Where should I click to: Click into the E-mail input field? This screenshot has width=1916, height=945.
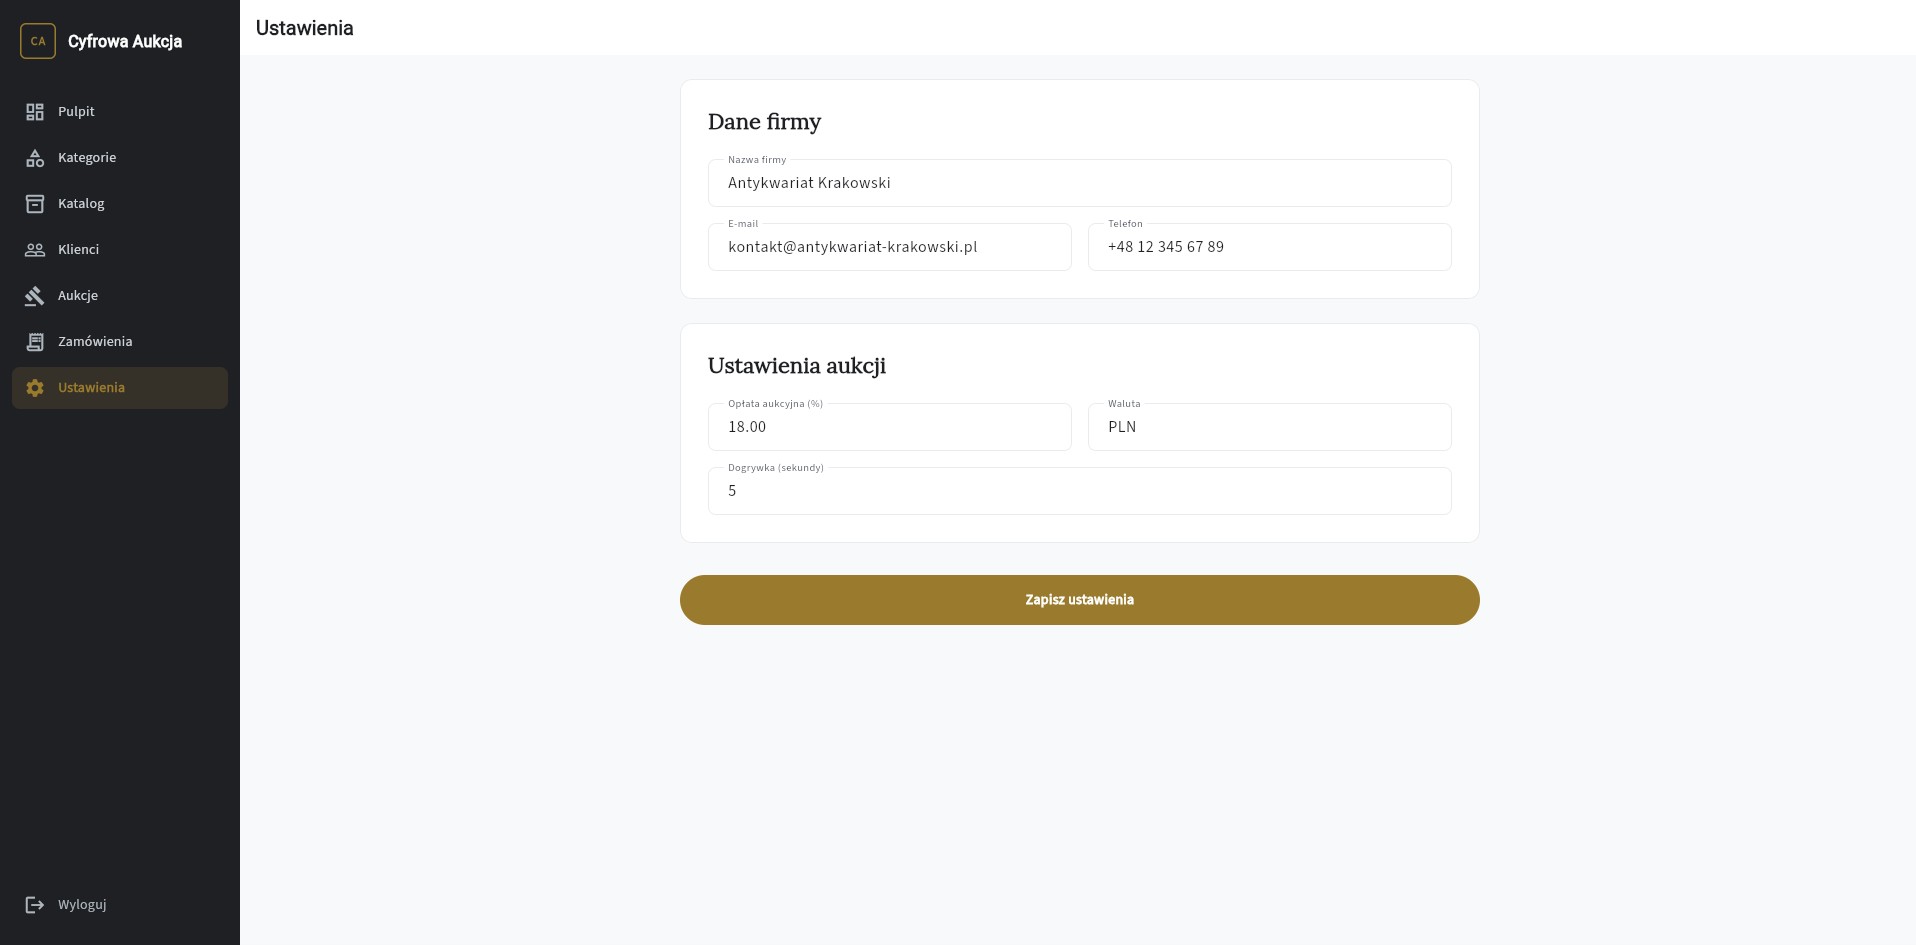(889, 247)
